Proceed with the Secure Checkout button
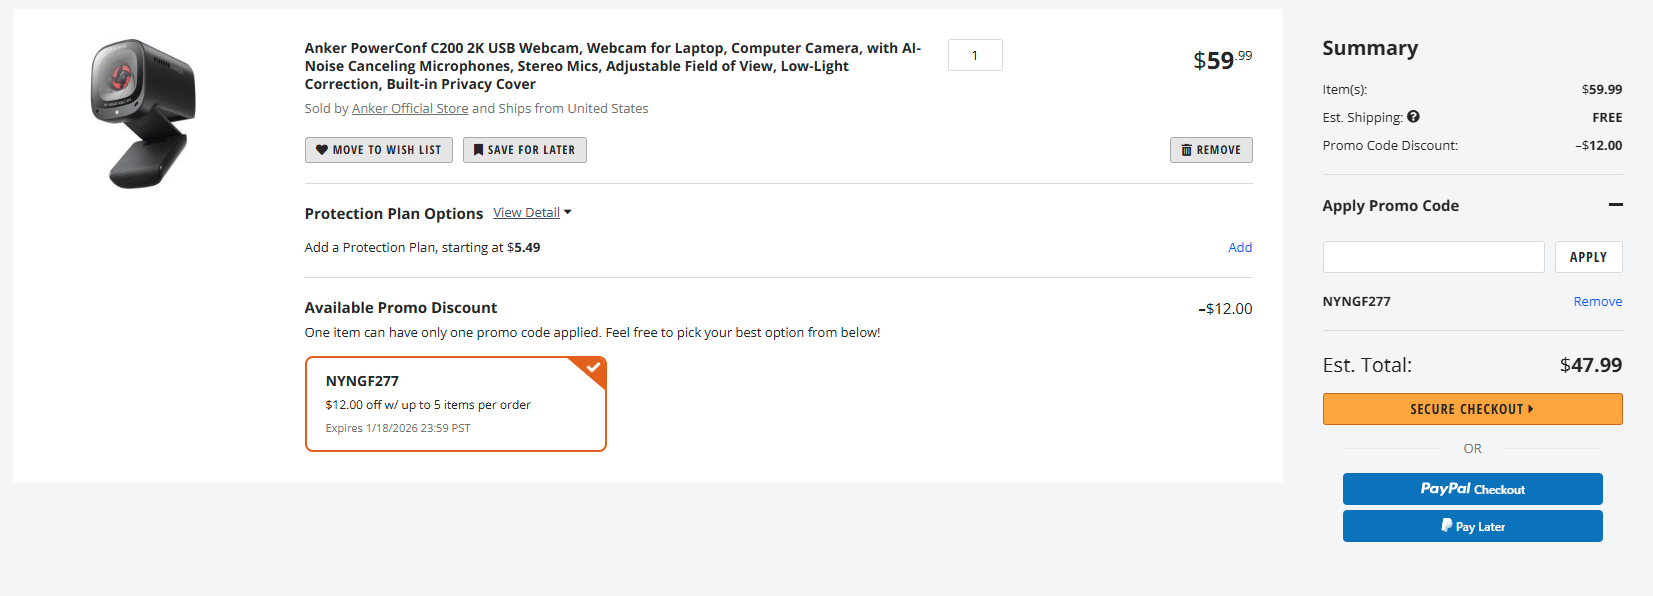Viewport: 1653px width, 596px height. 1472,409
